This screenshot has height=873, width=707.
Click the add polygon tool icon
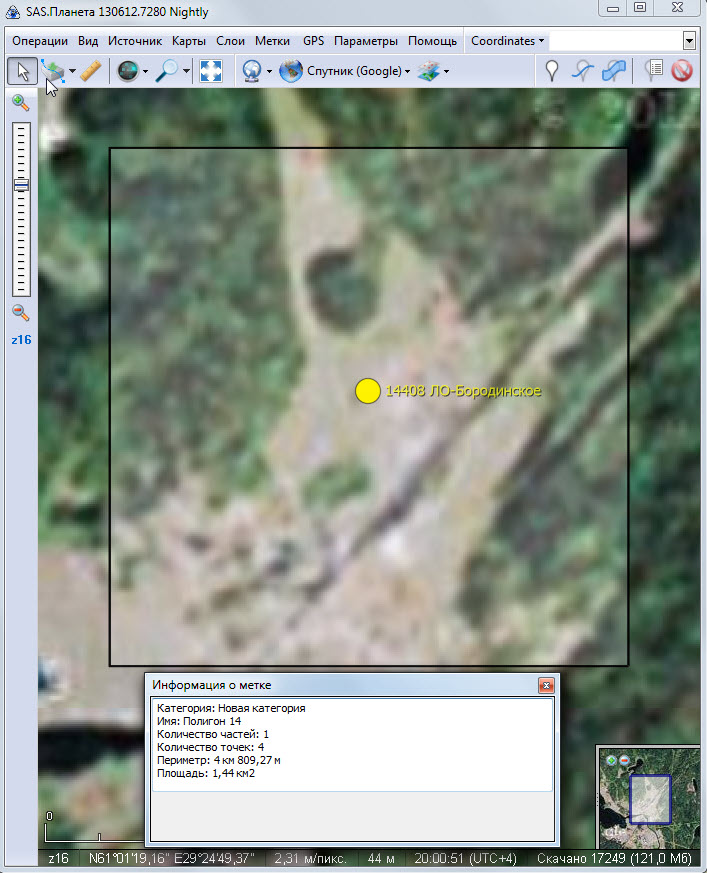(x=614, y=71)
